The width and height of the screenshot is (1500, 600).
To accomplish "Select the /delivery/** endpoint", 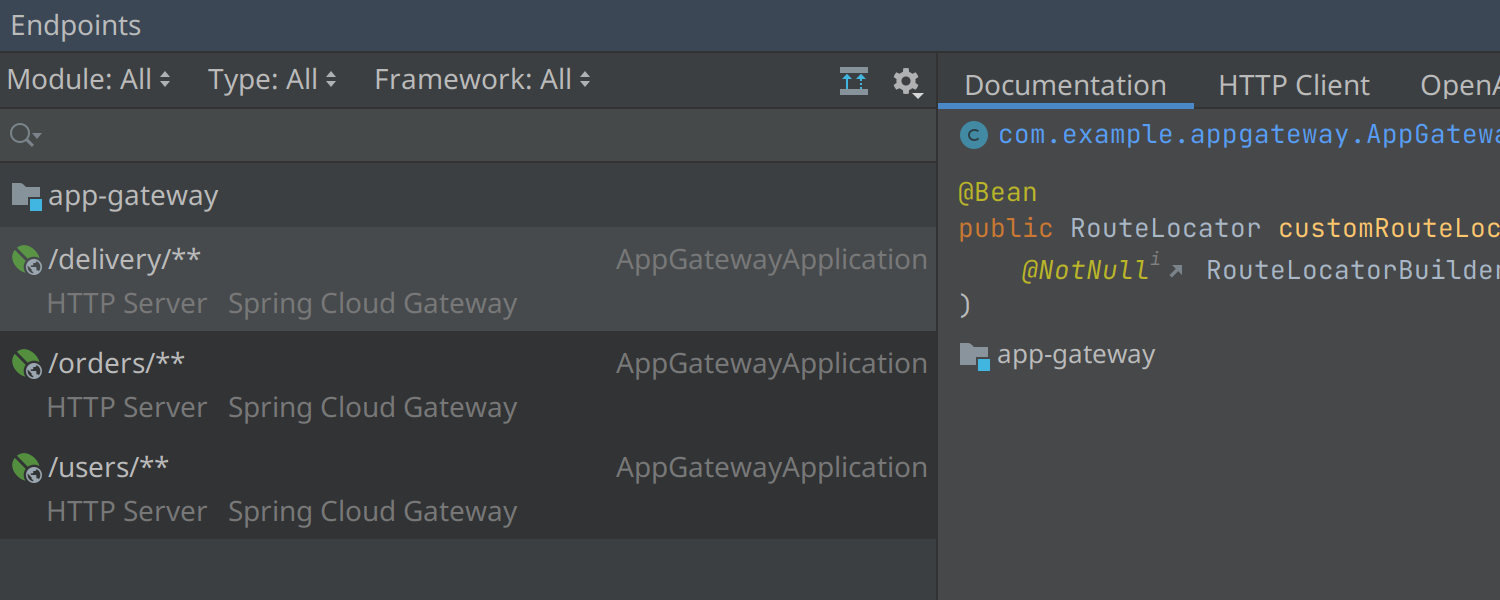I will click(468, 279).
